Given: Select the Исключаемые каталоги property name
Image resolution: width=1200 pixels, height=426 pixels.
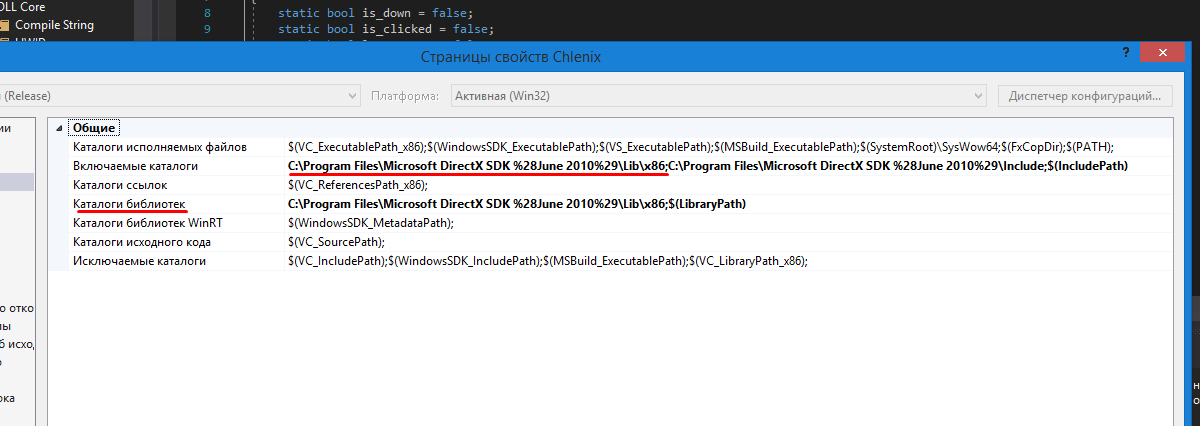Looking at the screenshot, I should 139,261.
